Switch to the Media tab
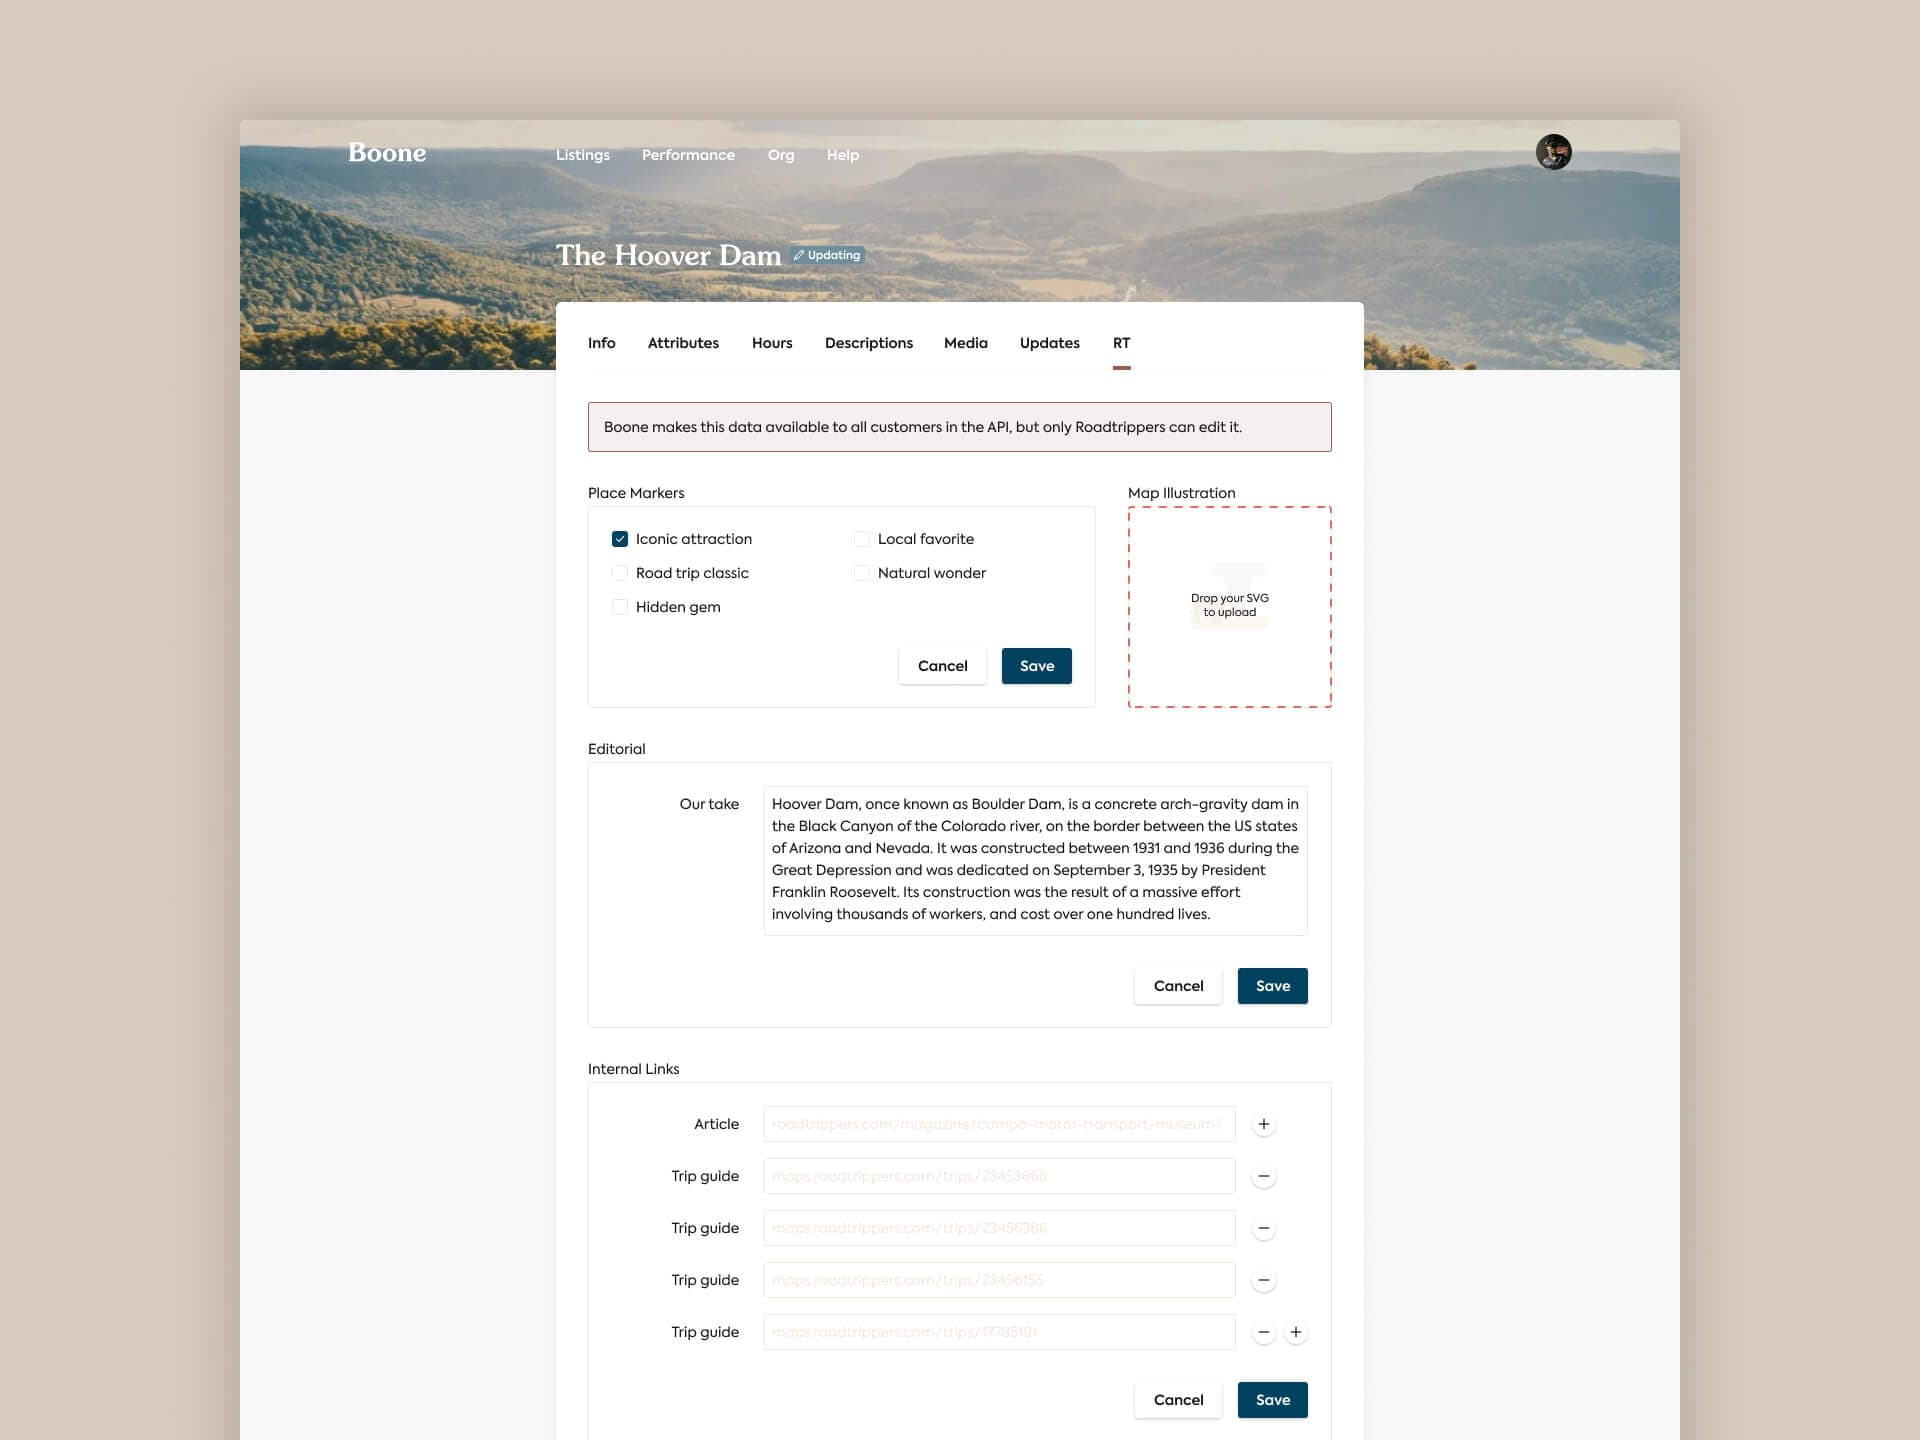The image size is (1920, 1440). (x=966, y=343)
